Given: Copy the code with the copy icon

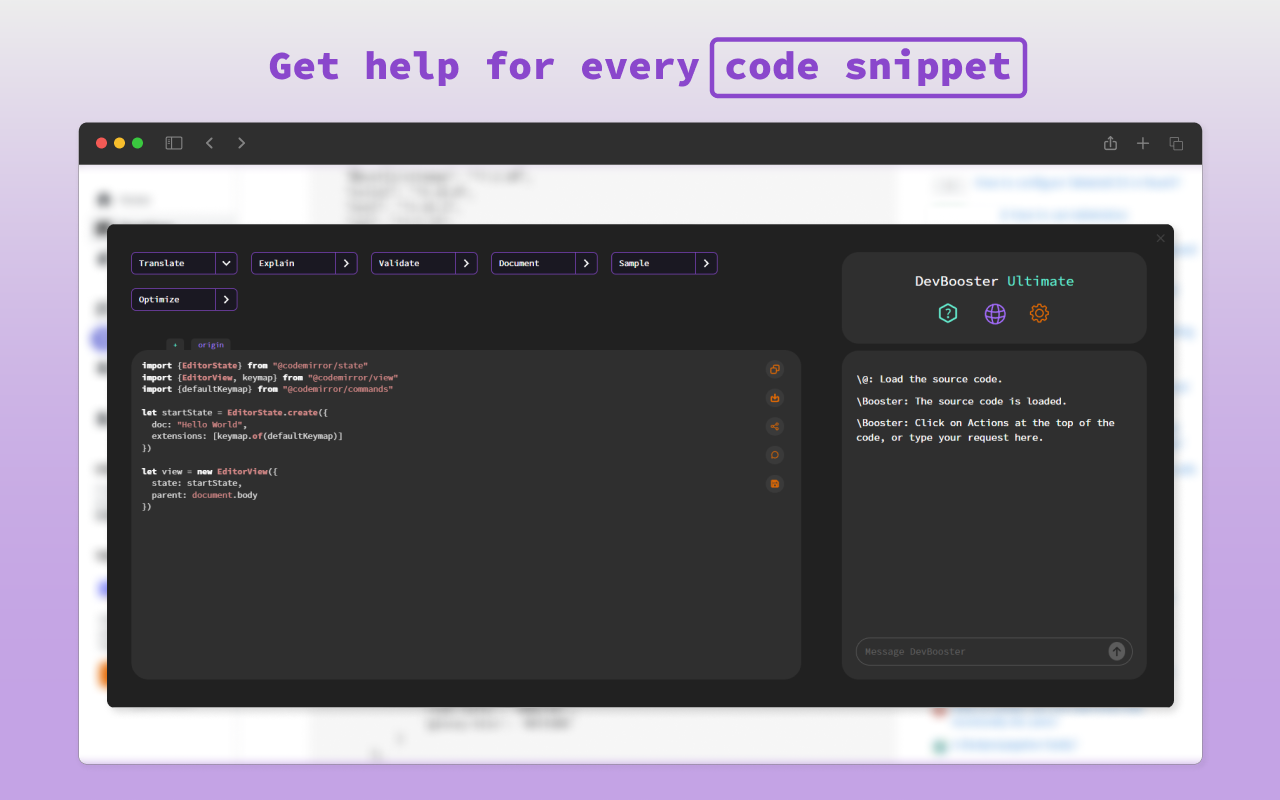Looking at the screenshot, I should pos(774,370).
